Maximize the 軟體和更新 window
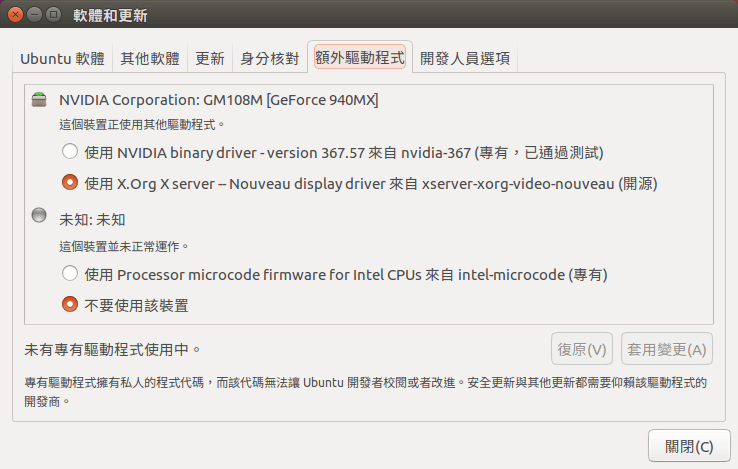738x469 pixels. pos(54,15)
